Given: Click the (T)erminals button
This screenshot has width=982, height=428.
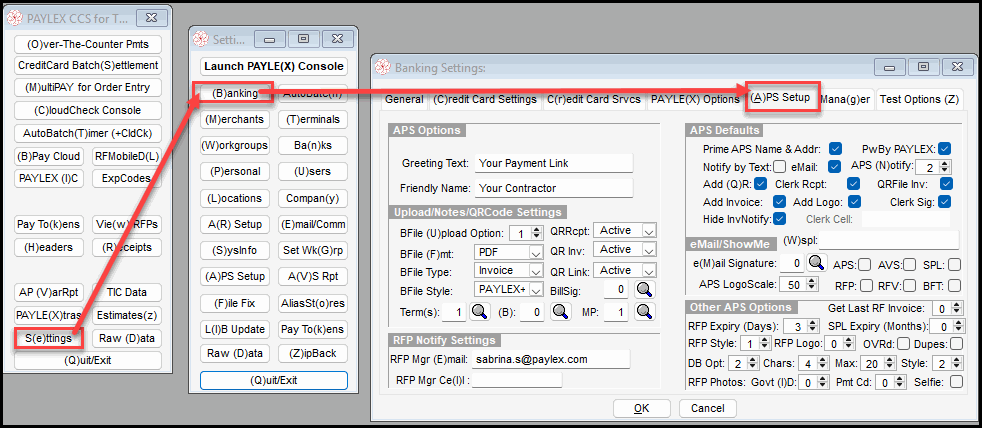Looking at the screenshot, I should (313, 119).
